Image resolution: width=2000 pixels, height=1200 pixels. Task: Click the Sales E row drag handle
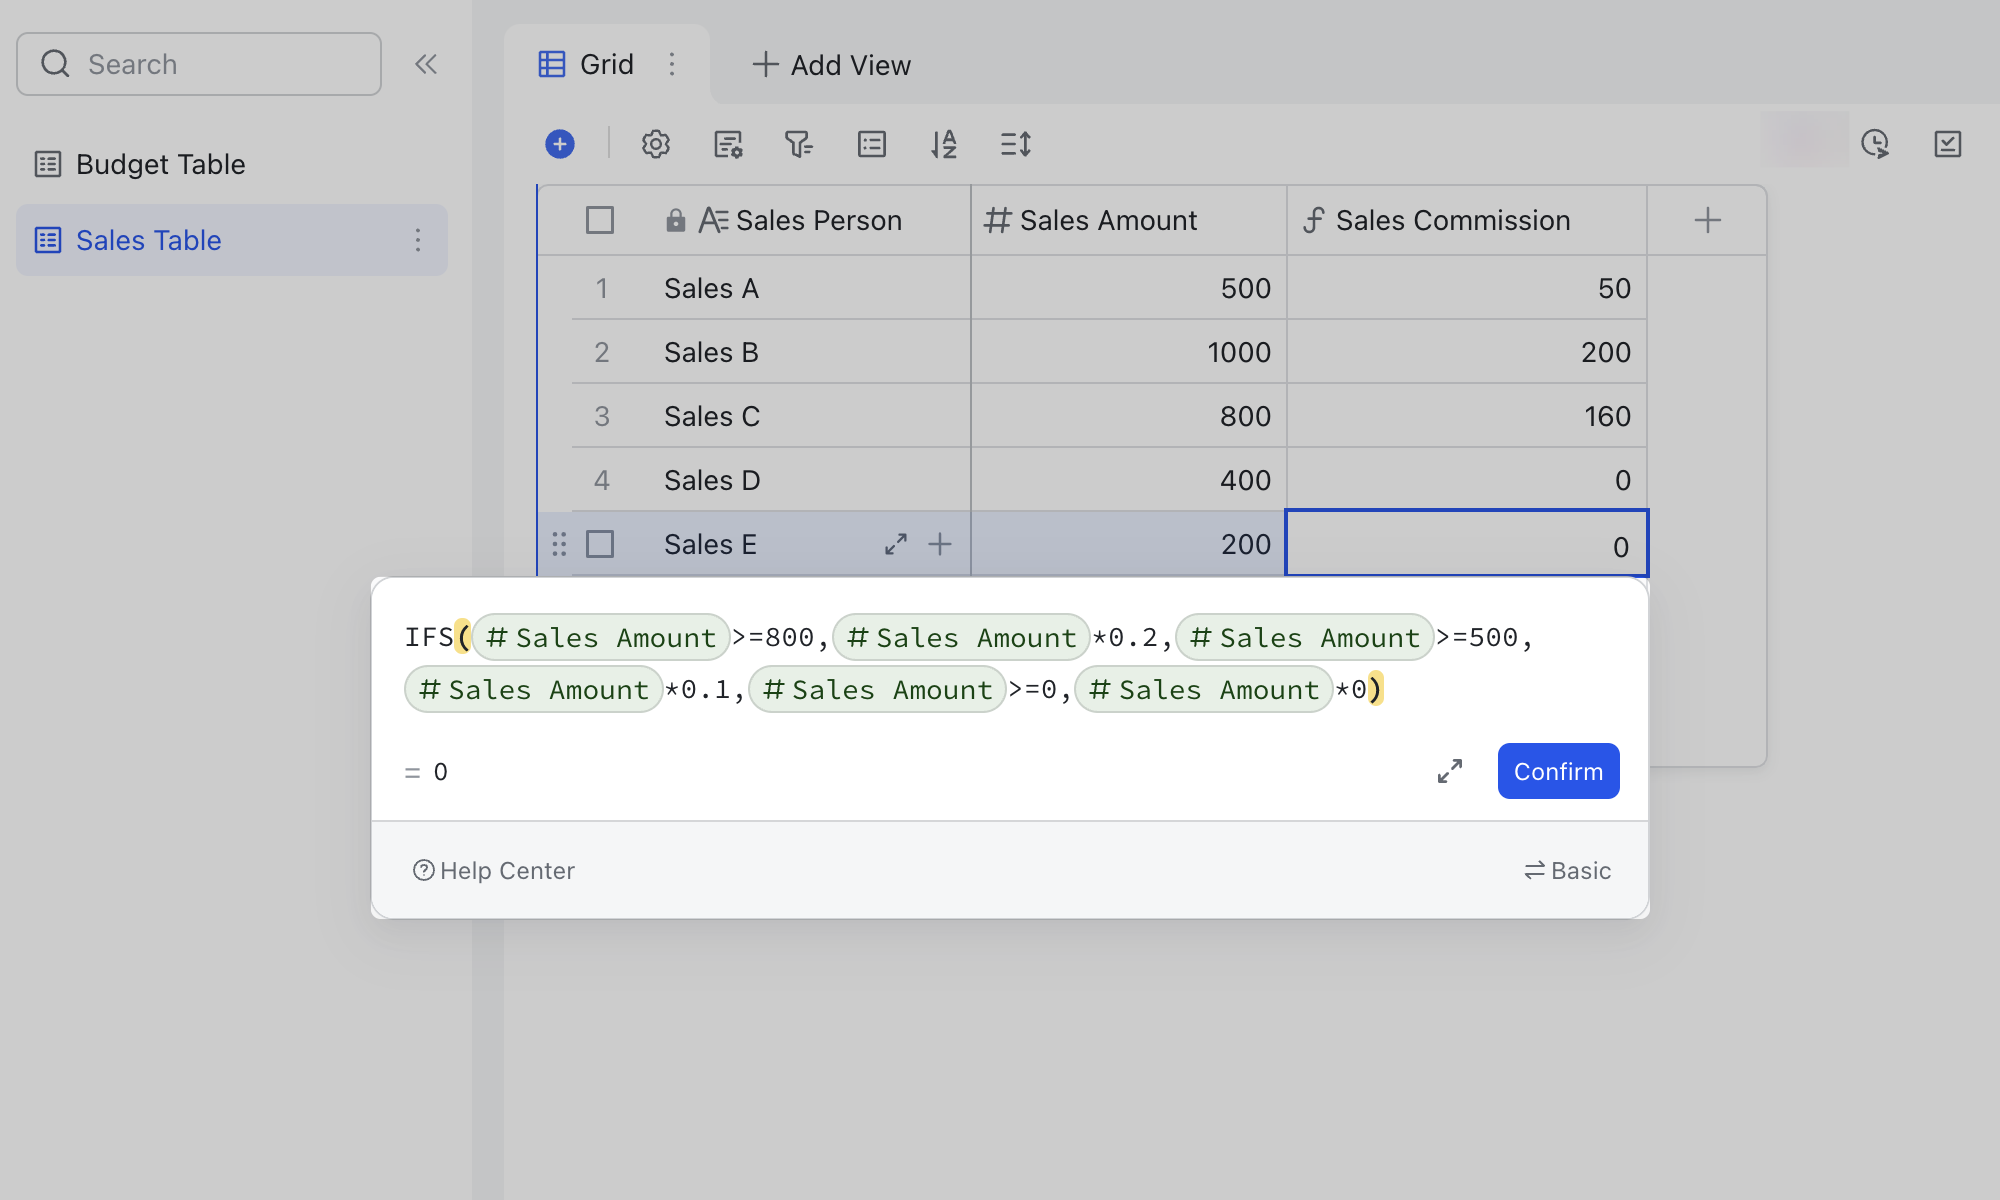point(559,544)
